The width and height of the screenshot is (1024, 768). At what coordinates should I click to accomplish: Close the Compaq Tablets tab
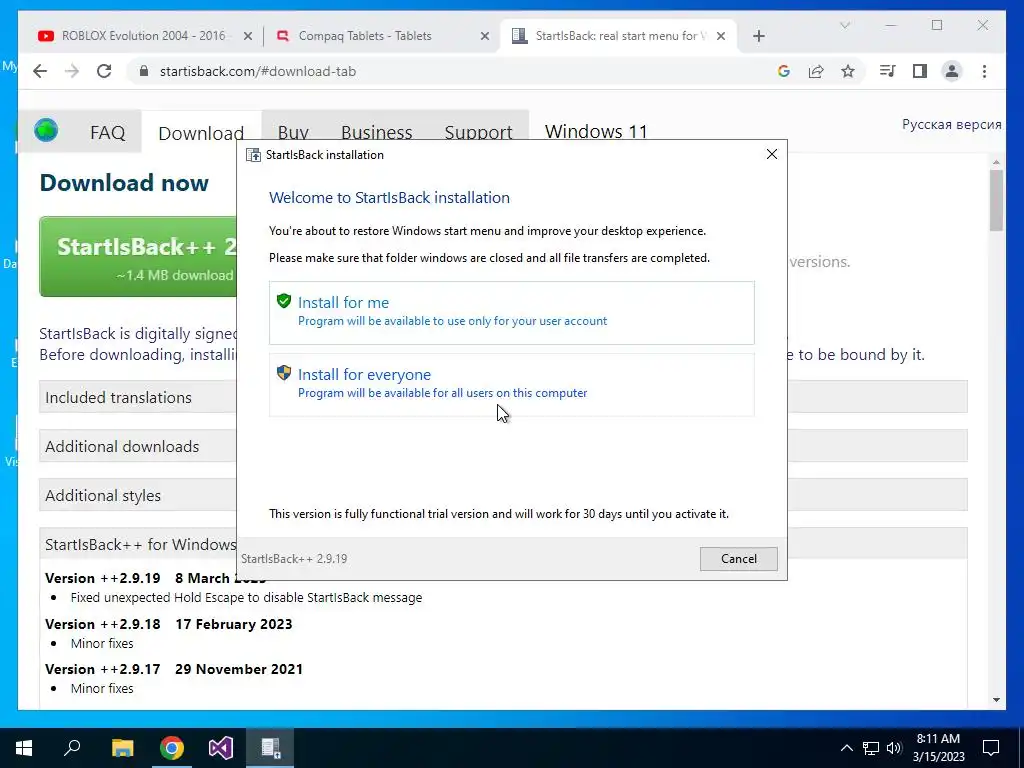point(485,36)
